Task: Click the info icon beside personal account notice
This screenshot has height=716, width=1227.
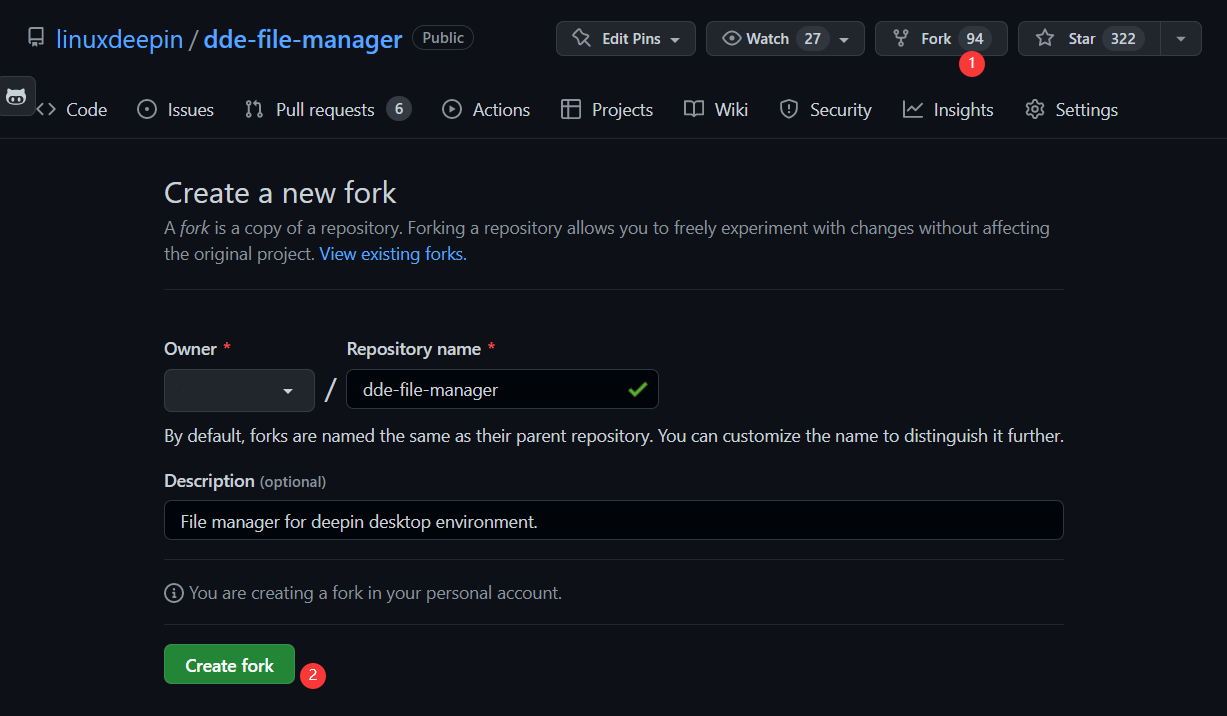Action: click(174, 593)
